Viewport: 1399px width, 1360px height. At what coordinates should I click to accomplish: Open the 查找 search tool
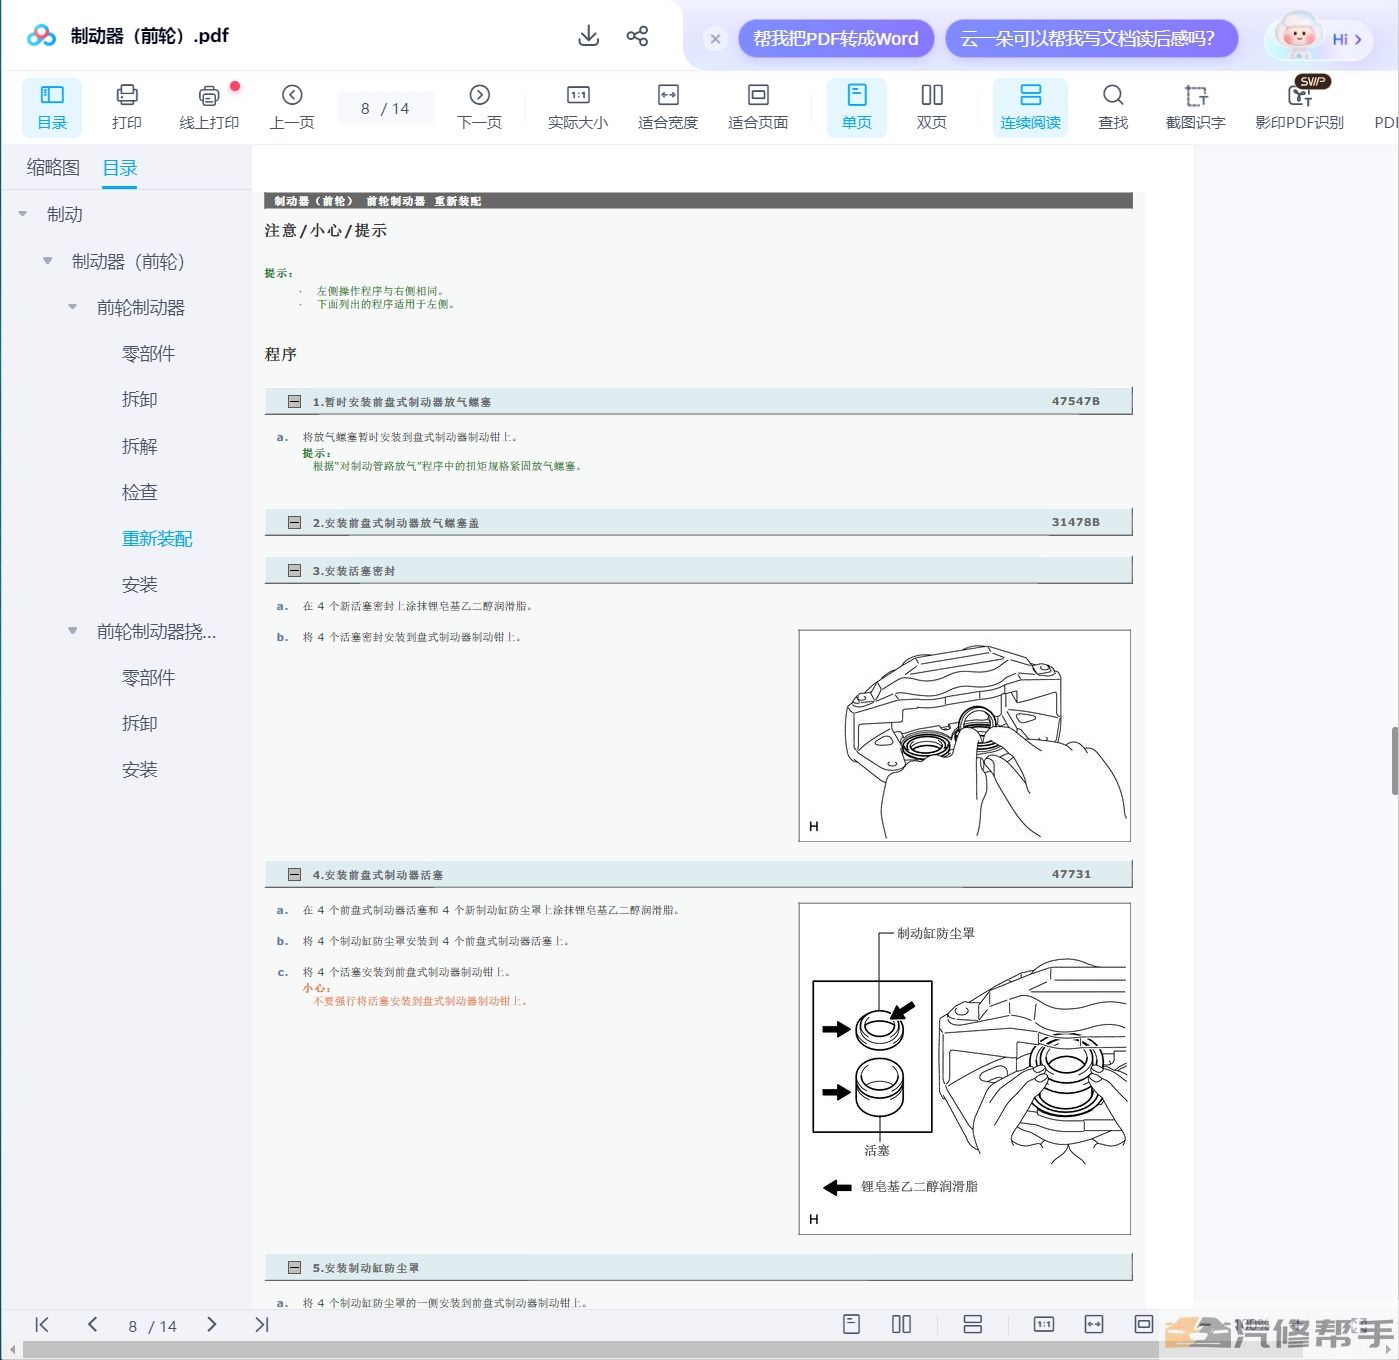coord(1113,107)
